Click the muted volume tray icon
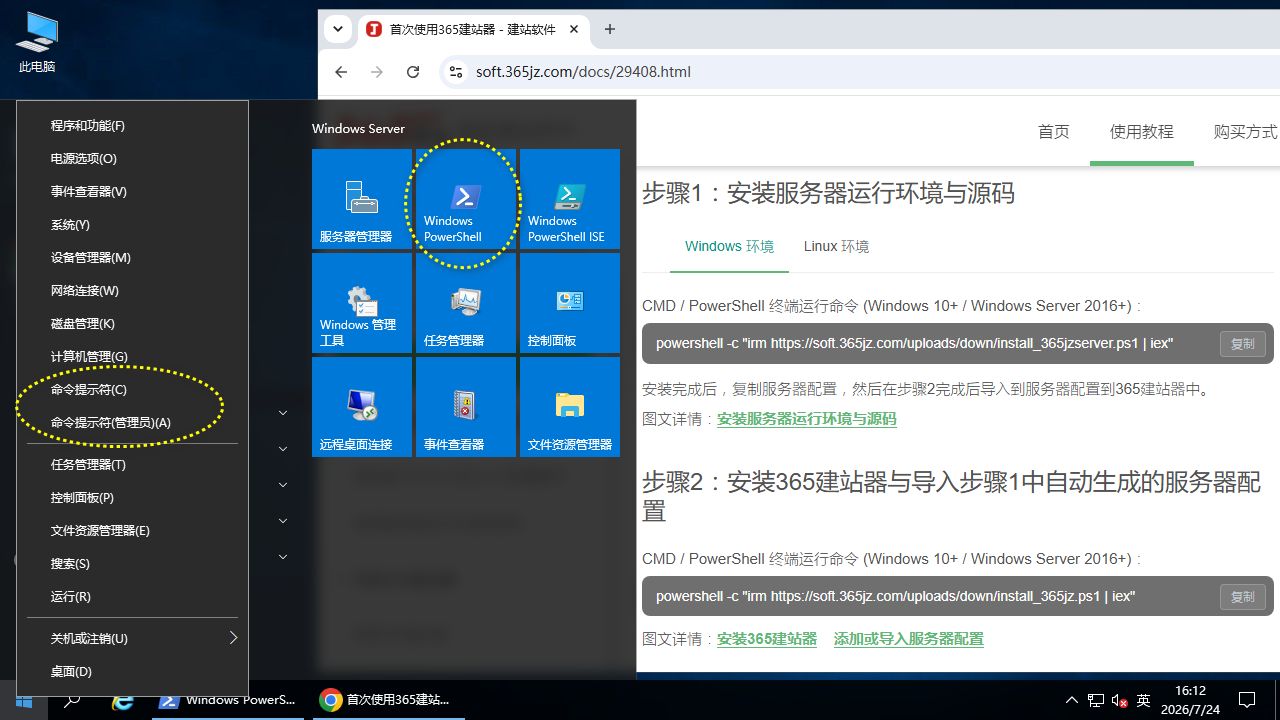This screenshot has height=720, width=1280. tap(1120, 700)
